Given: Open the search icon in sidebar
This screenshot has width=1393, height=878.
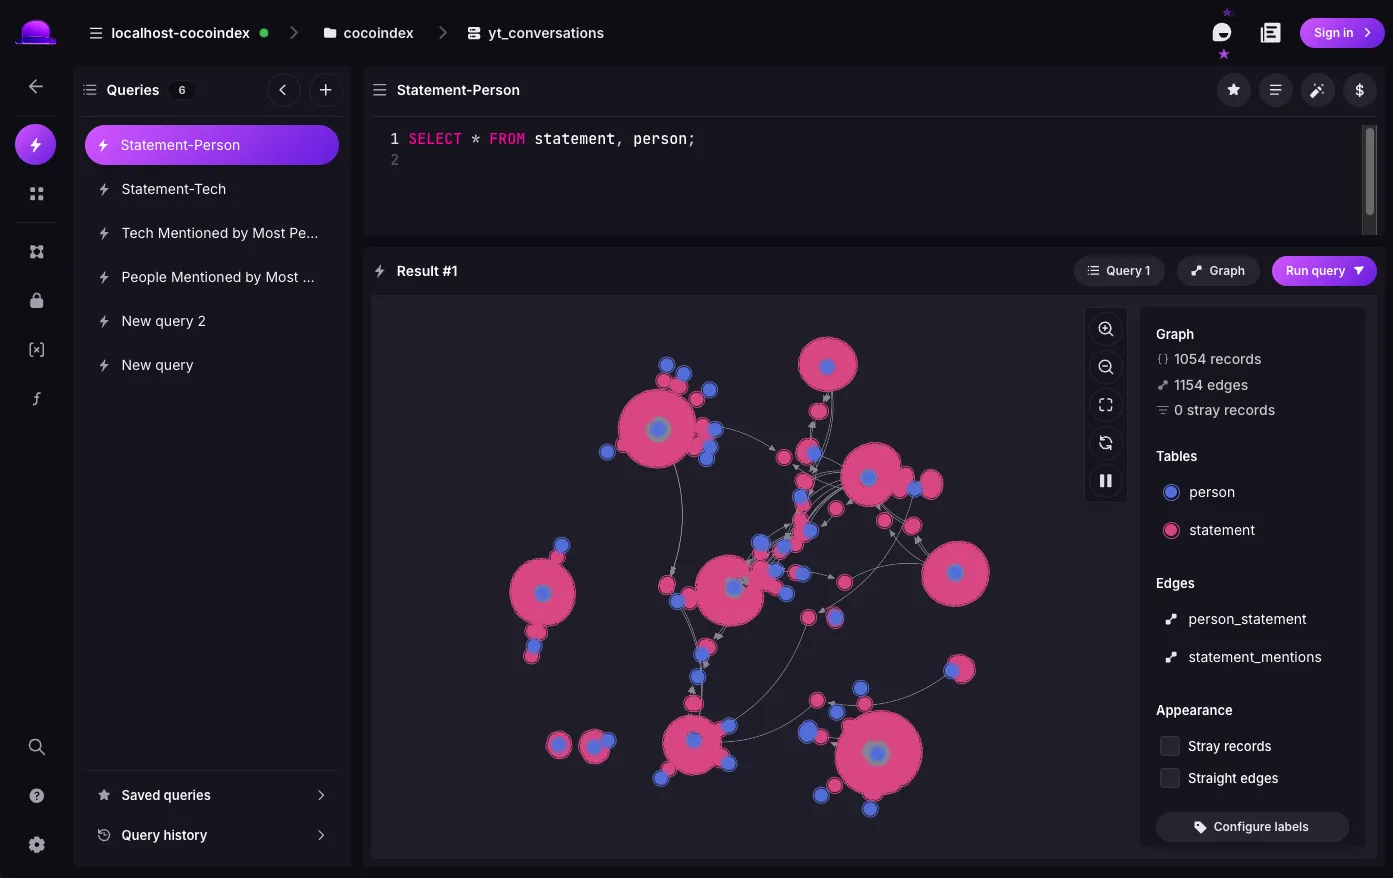Looking at the screenshot, I should point(36,747).
